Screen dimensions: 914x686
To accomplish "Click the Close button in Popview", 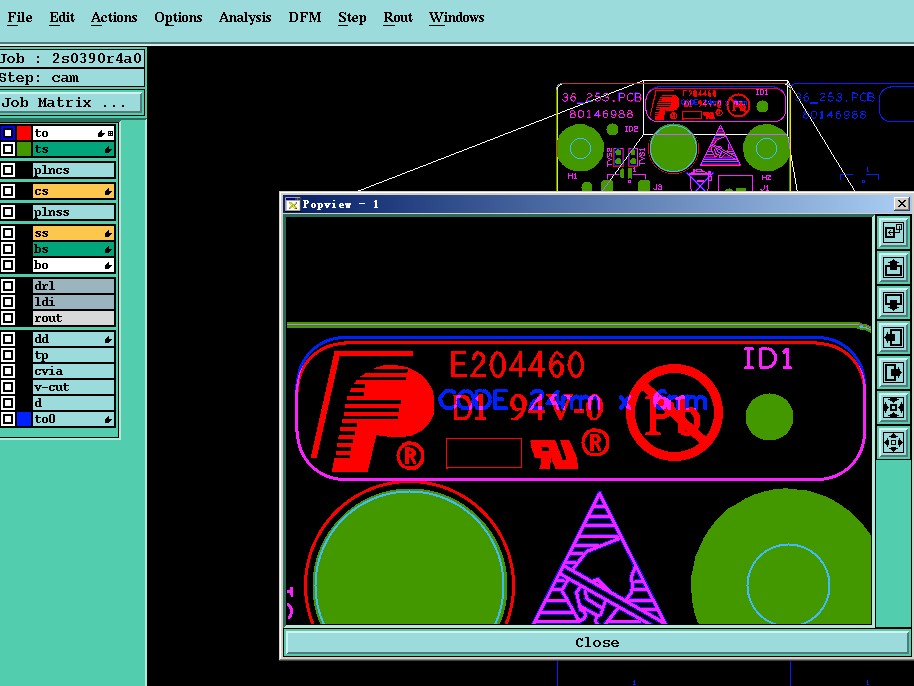I will pos(597,642).
